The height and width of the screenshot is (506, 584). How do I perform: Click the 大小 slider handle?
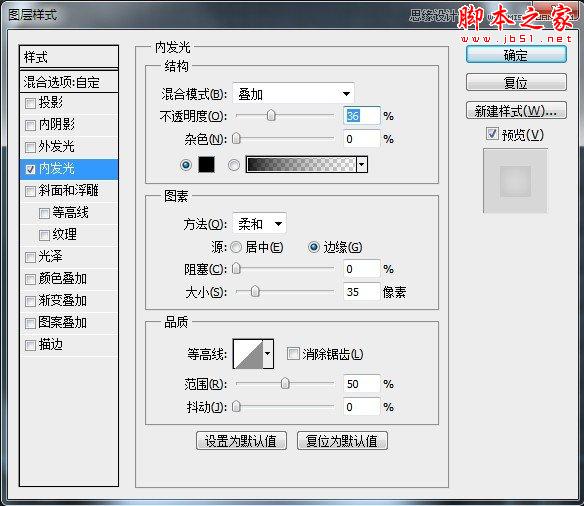255,291
